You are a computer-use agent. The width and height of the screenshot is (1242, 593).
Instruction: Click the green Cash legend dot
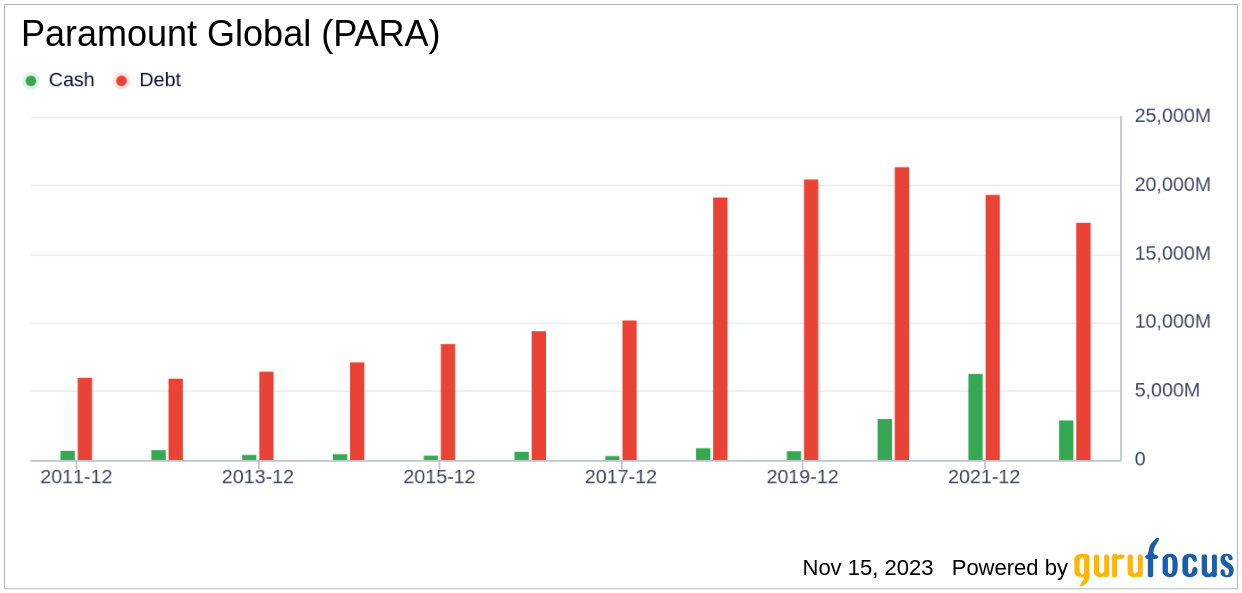point(31,81)
